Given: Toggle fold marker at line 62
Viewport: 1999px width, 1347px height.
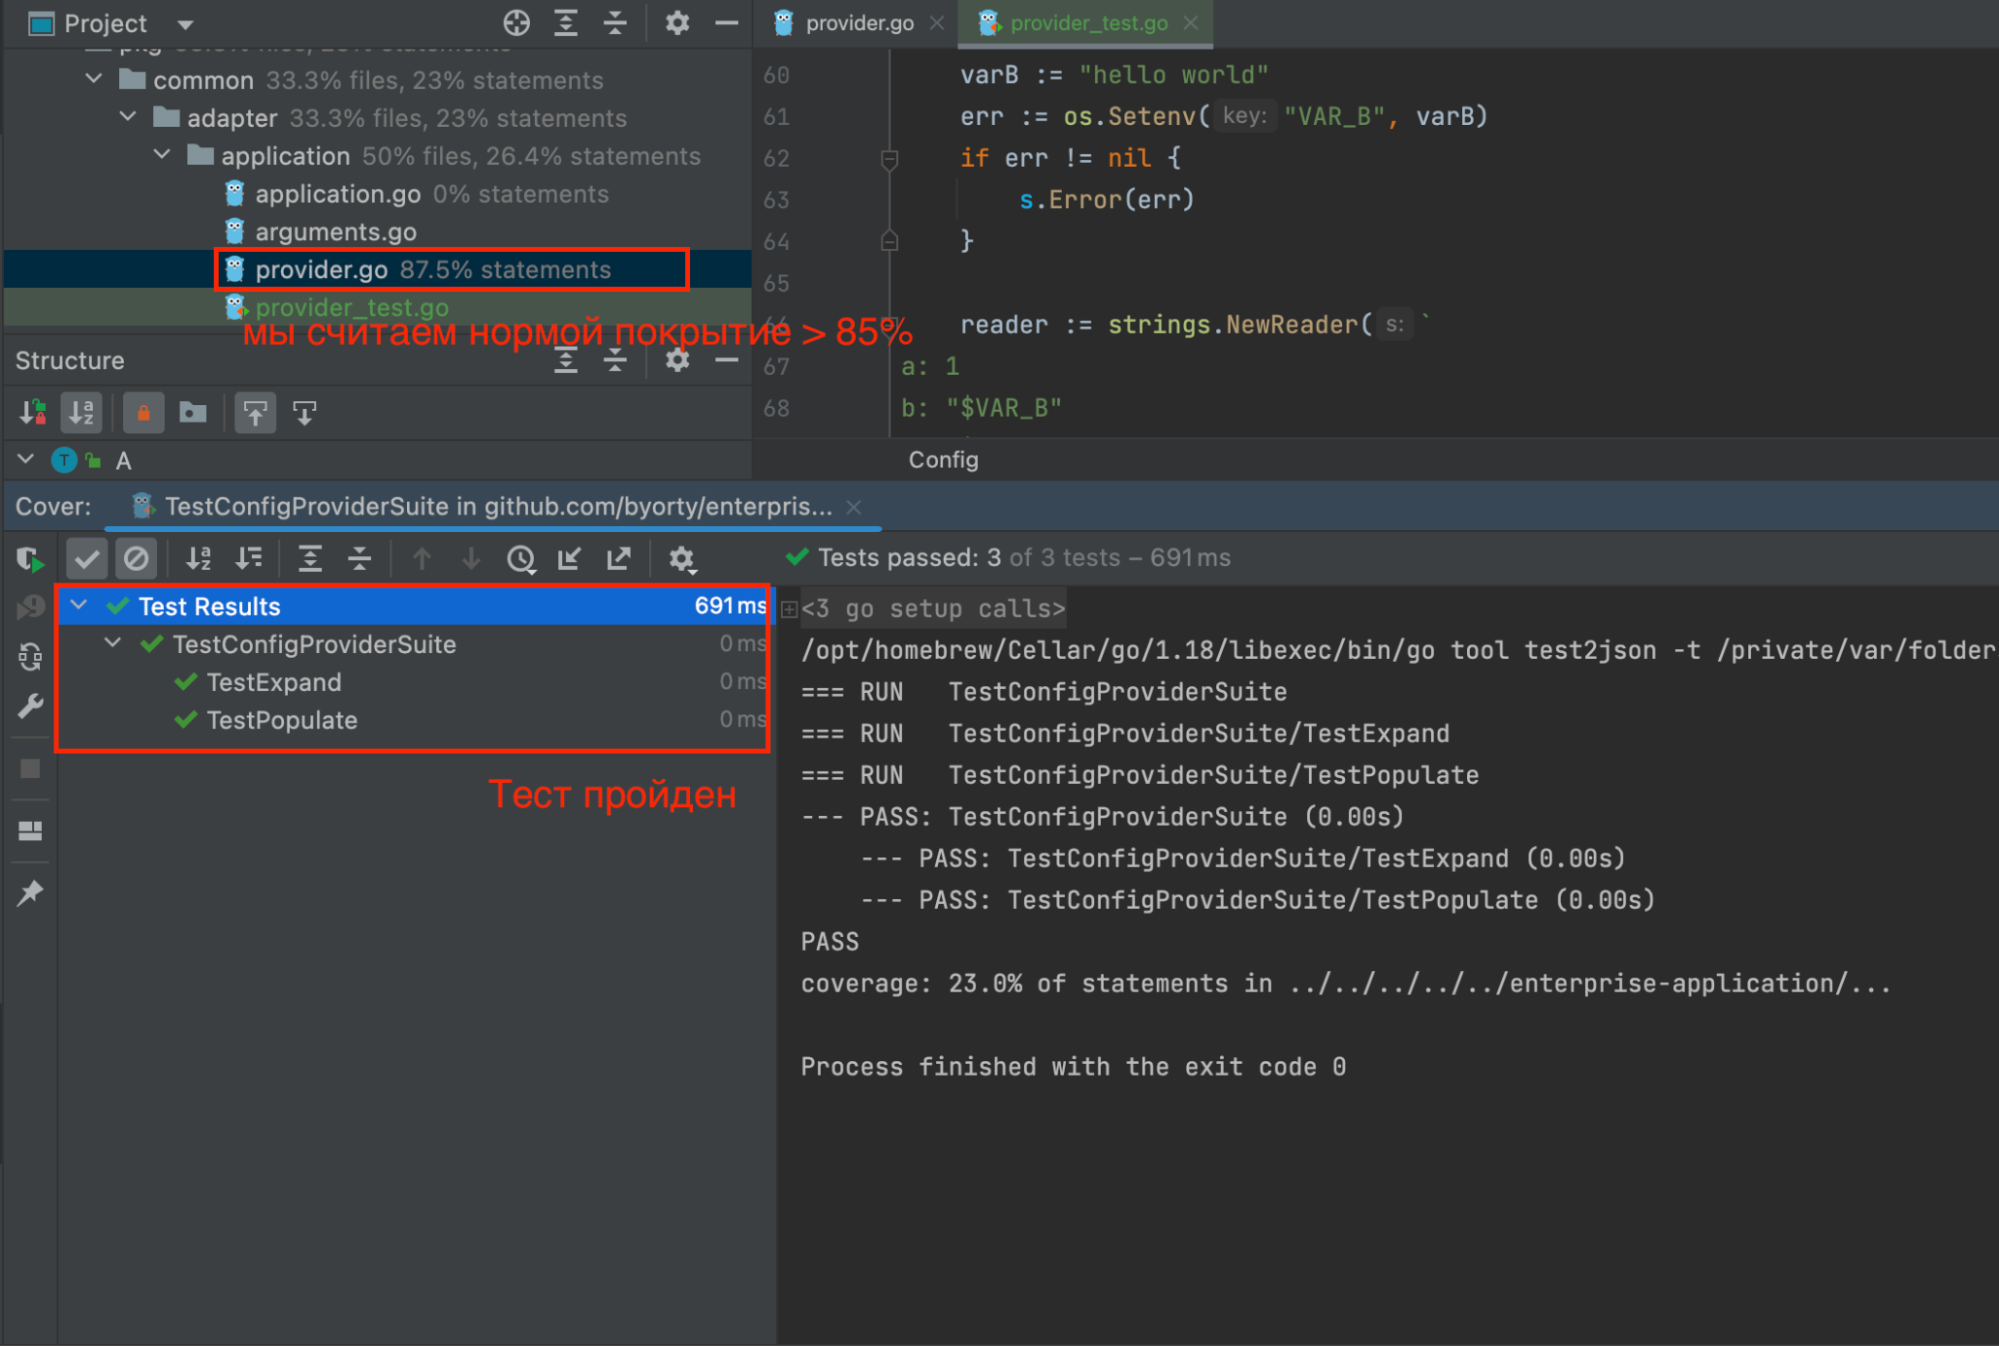Looking at the screenshot, I should pos(889,158).
